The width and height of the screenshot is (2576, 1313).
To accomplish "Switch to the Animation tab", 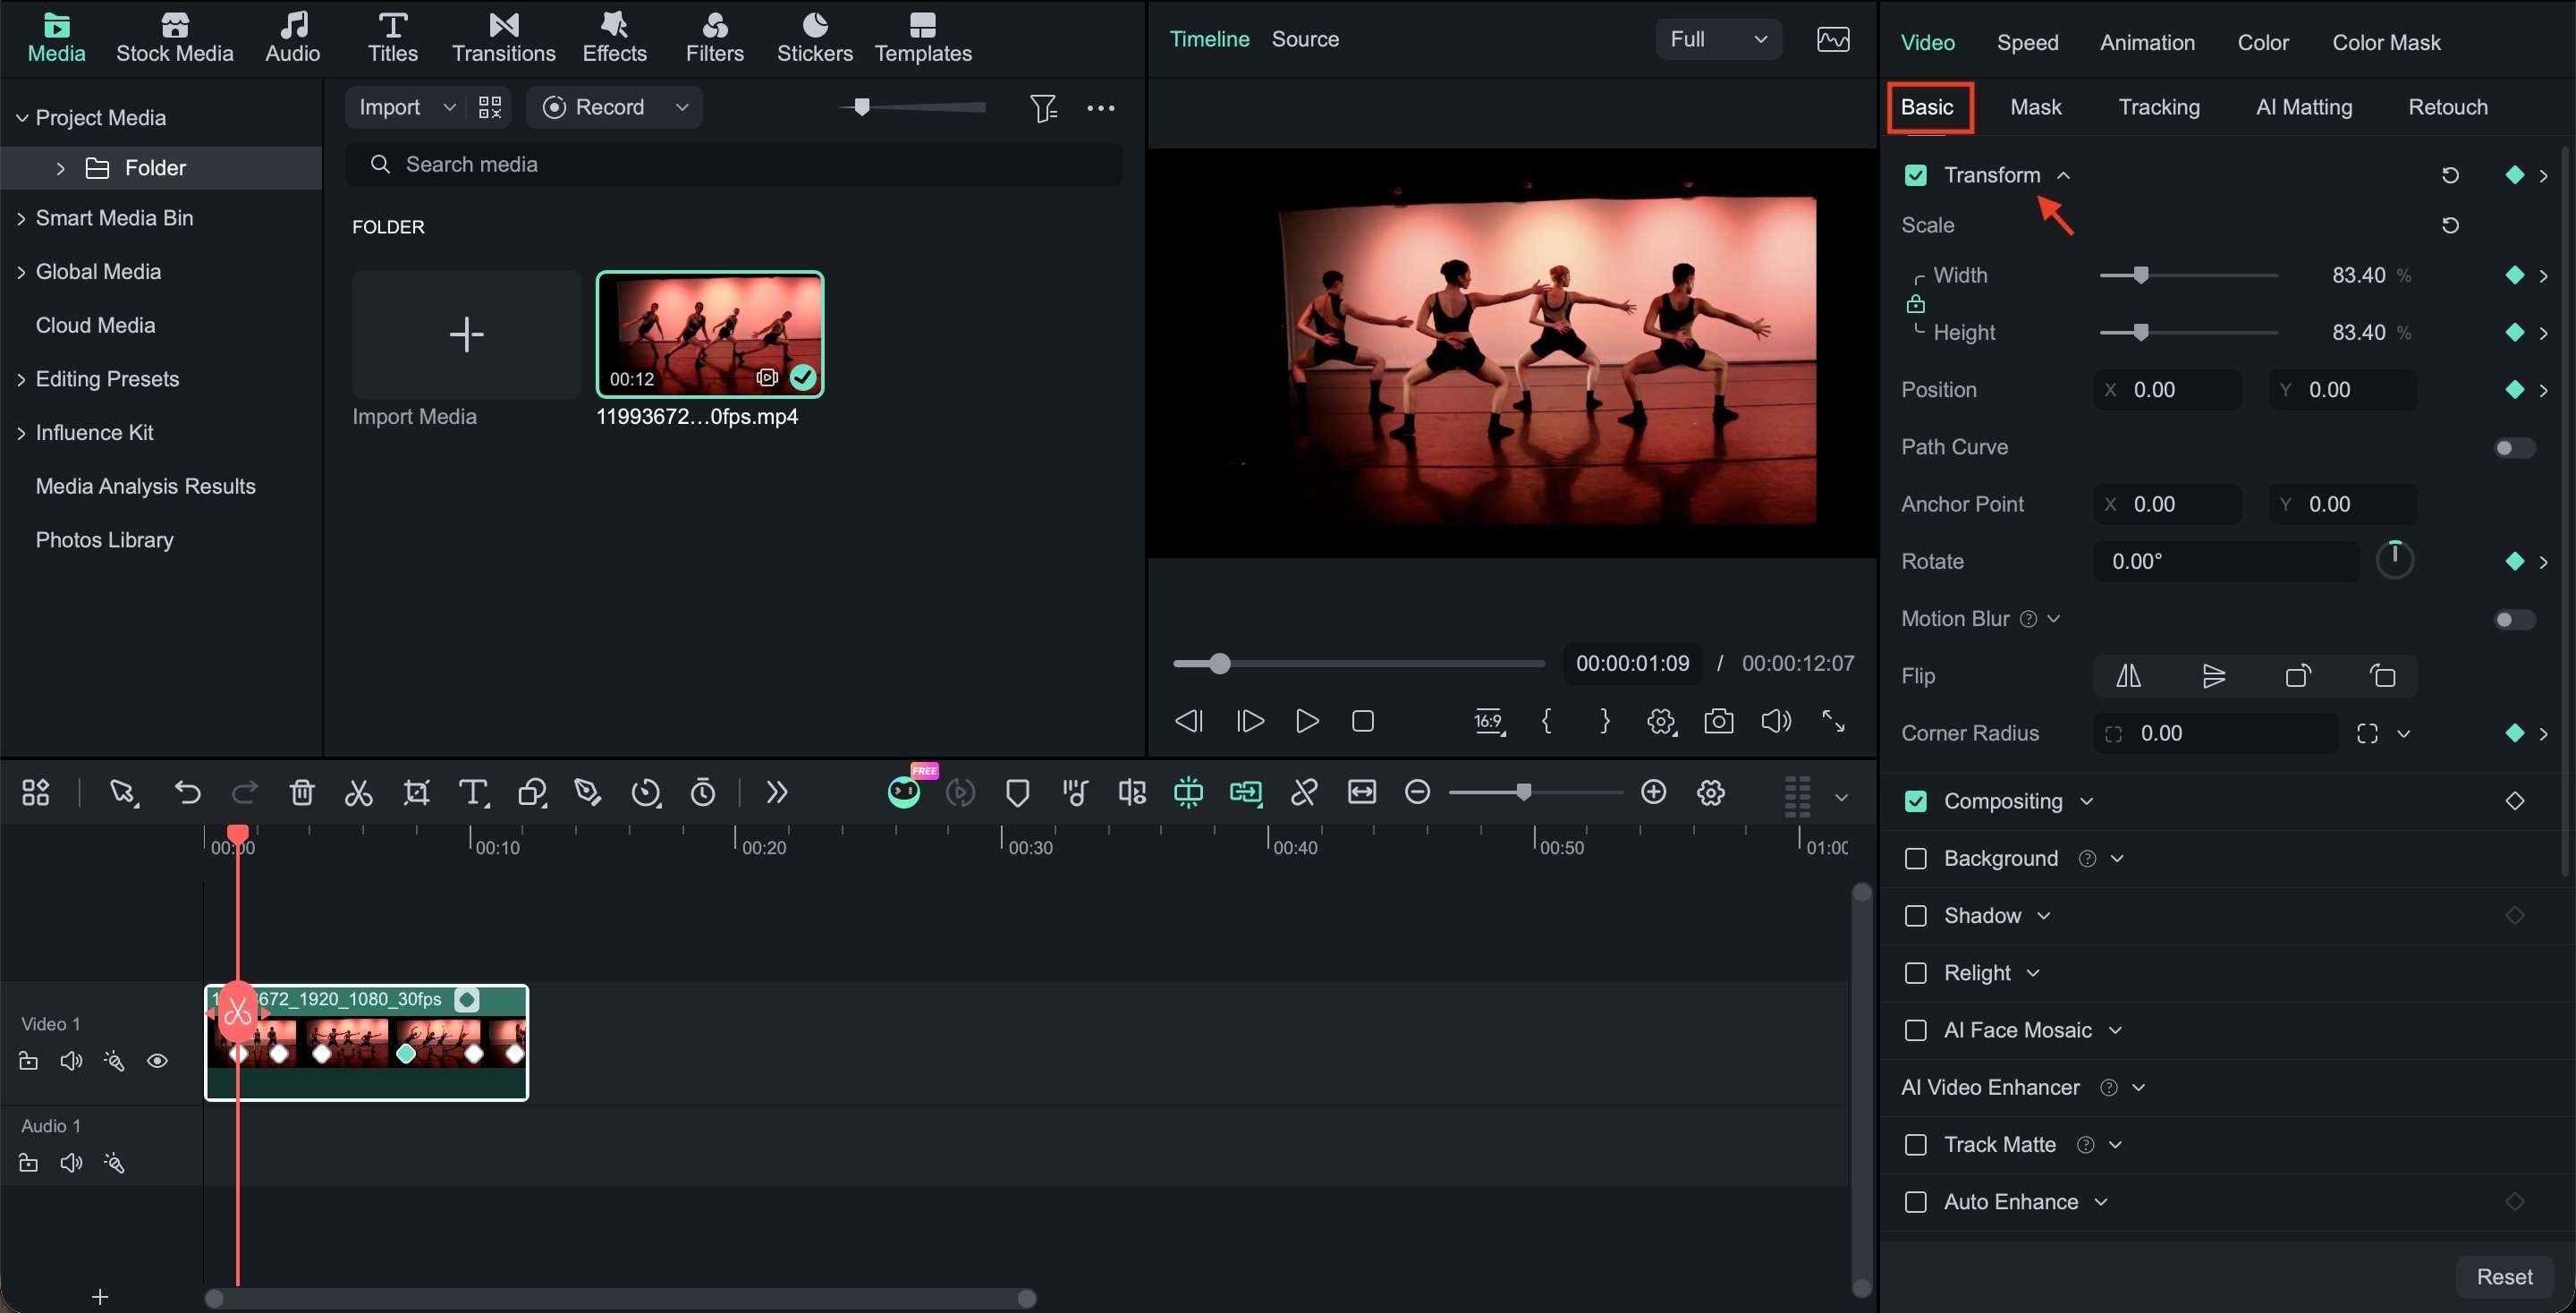I will point(2146,42).
